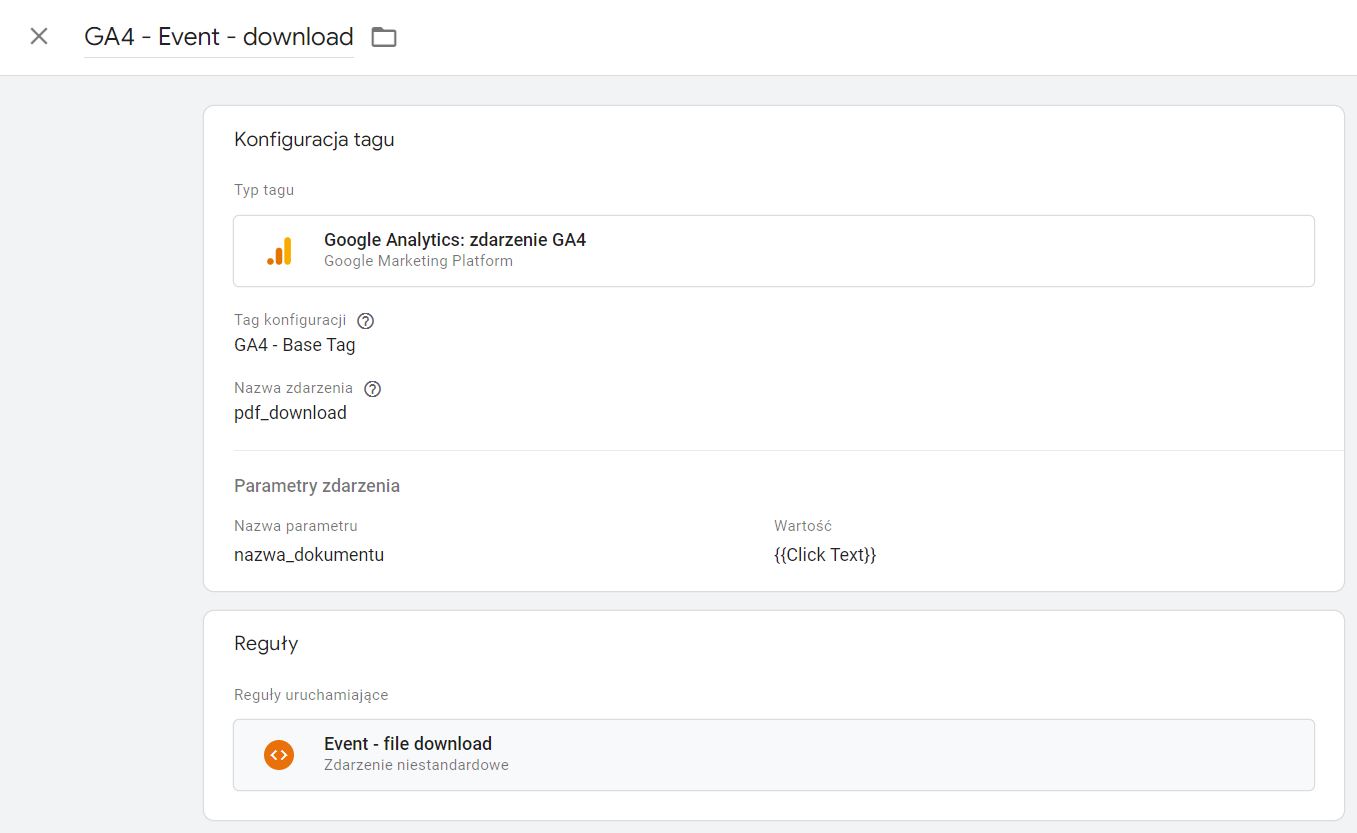Open the Event - file download trigger
This screenshot has height=833, width=1357.
(773, 755)
